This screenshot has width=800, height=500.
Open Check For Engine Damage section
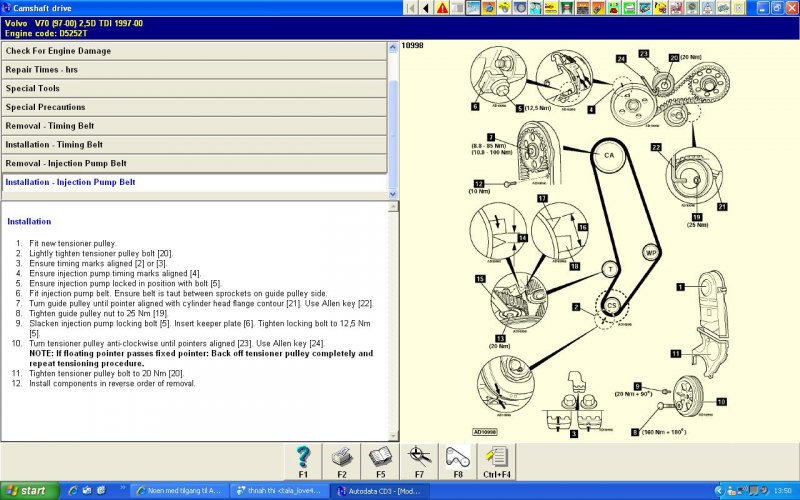point(193,50)
